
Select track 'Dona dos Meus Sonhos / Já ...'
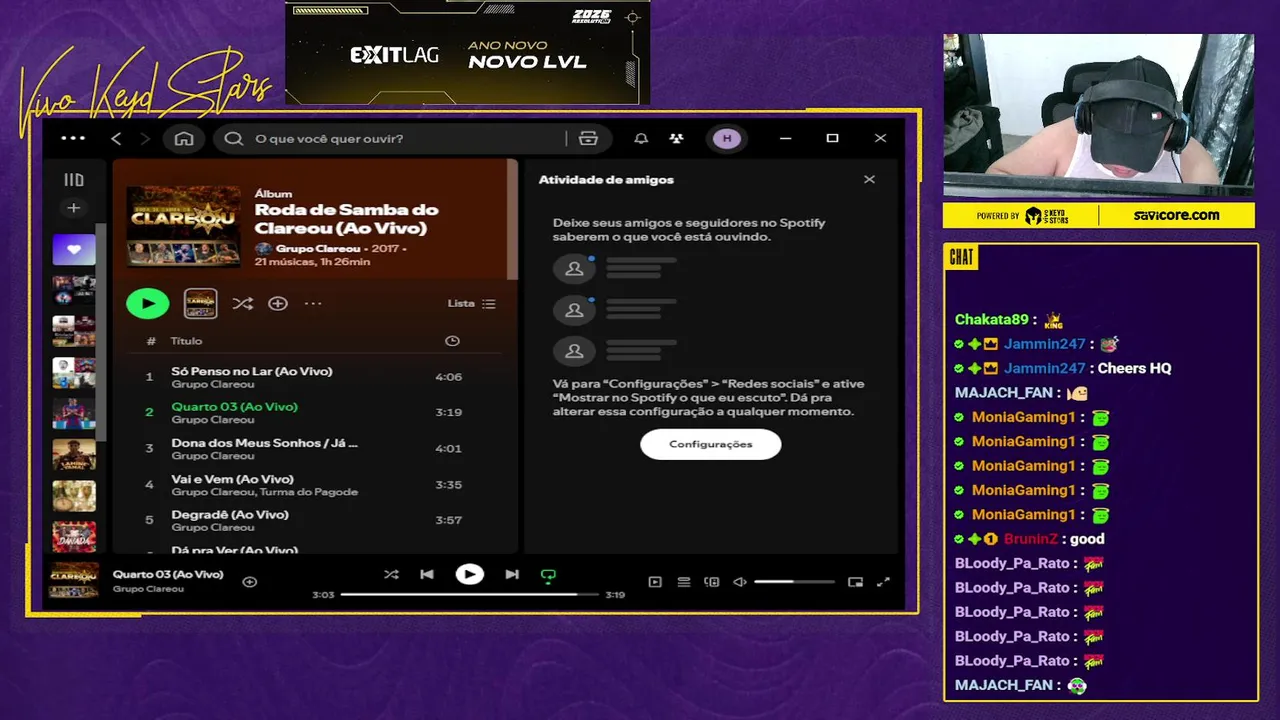(x=315, y=448)
